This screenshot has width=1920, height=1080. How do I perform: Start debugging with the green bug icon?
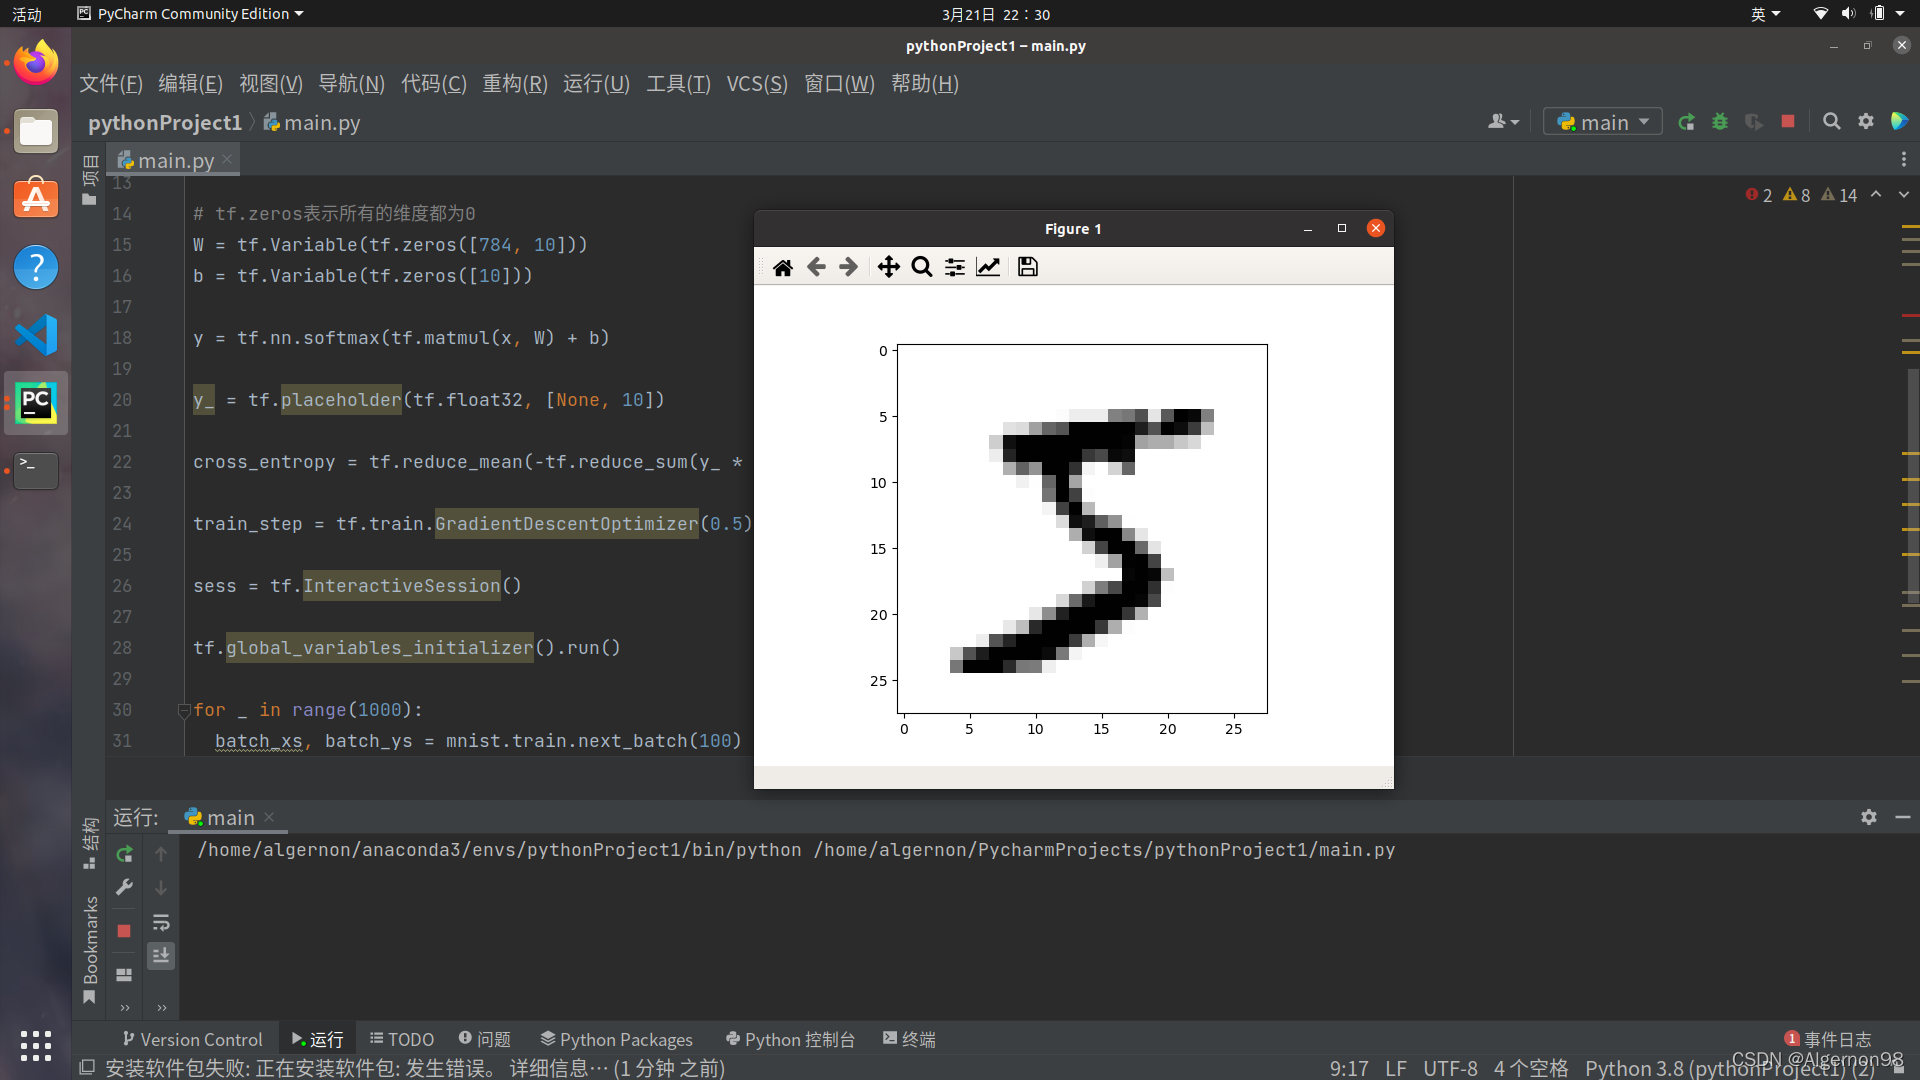[1720, 122]
